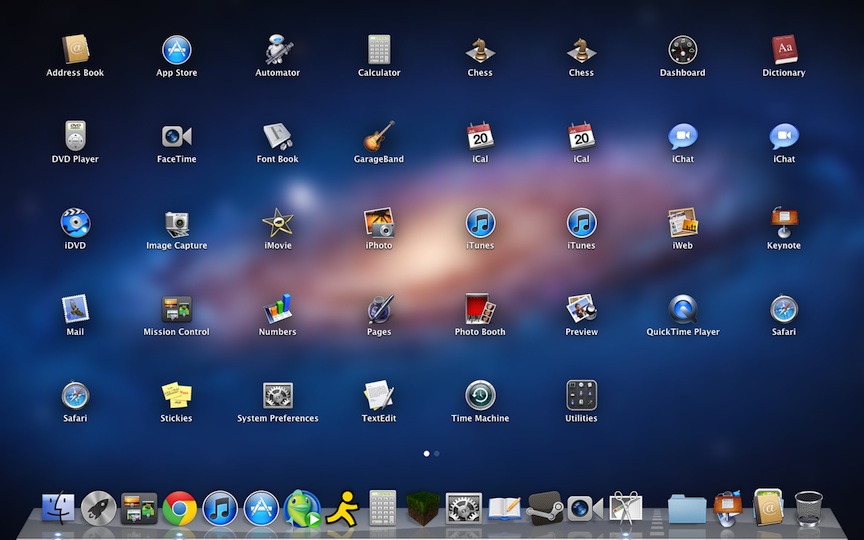
Task: Click Mission Control icon in the Dock
Action: point(139,508)
